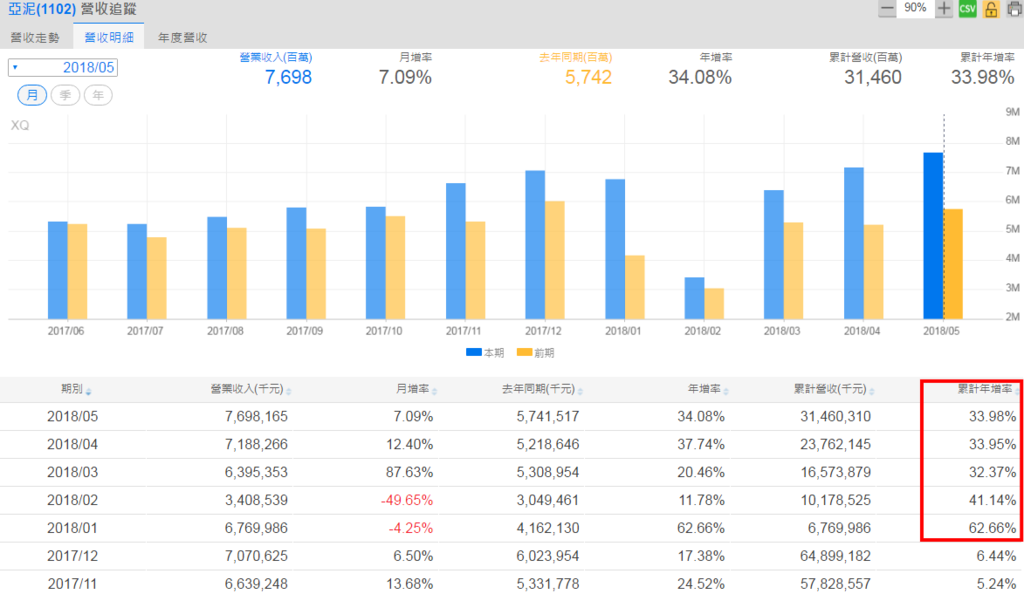Toggle the 本期 legend swatch
The width and height of the screenshot is (1024, 594).
473,352
